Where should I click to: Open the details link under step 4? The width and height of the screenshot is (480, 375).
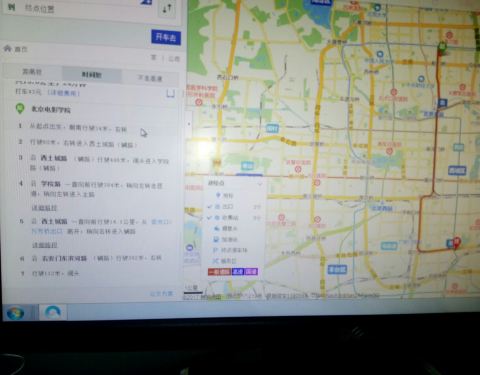point(44,208)
